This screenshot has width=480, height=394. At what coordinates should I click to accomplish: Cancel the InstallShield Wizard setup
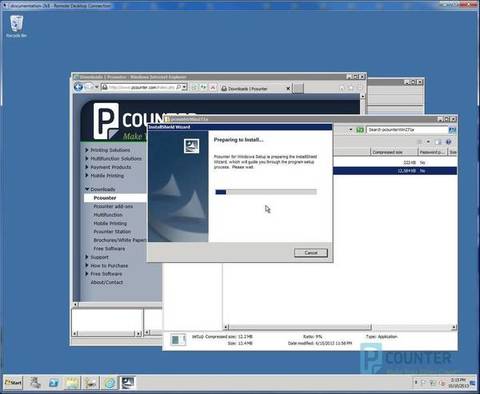[311, 253]
